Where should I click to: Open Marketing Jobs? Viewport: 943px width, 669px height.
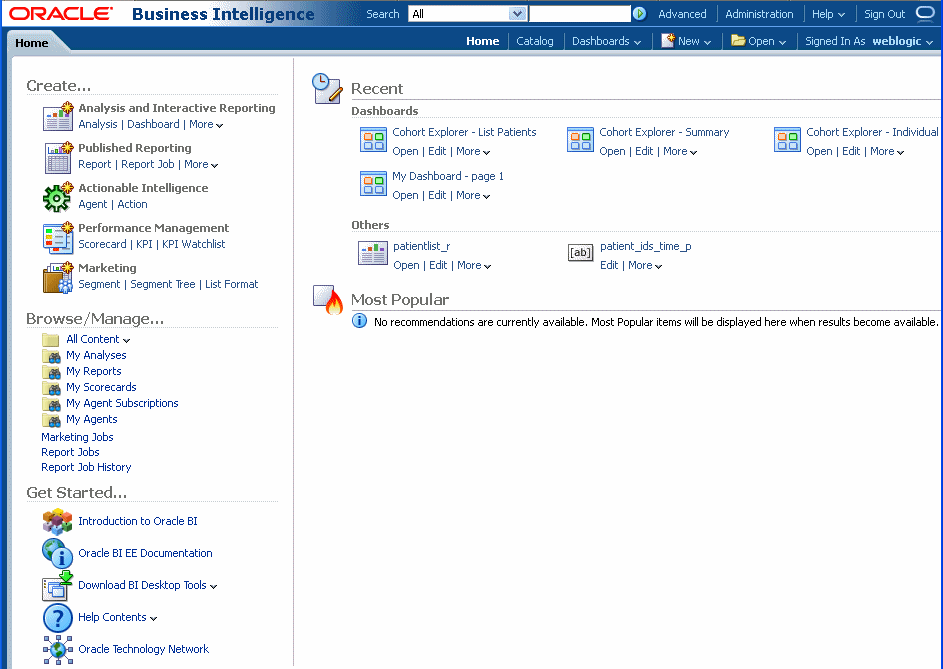77,437
